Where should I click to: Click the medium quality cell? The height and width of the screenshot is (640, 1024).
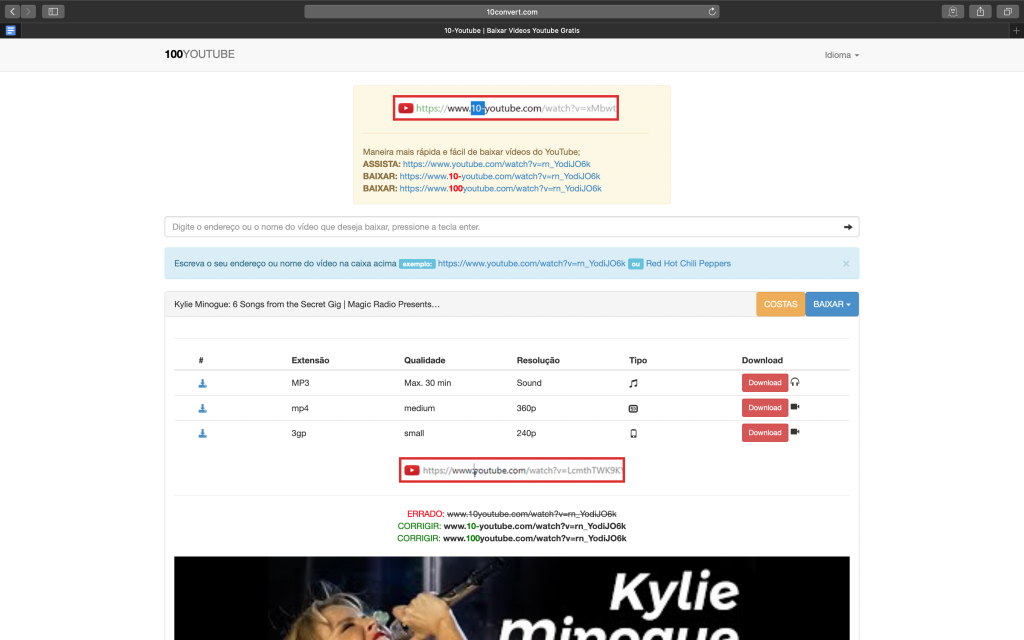419,408
